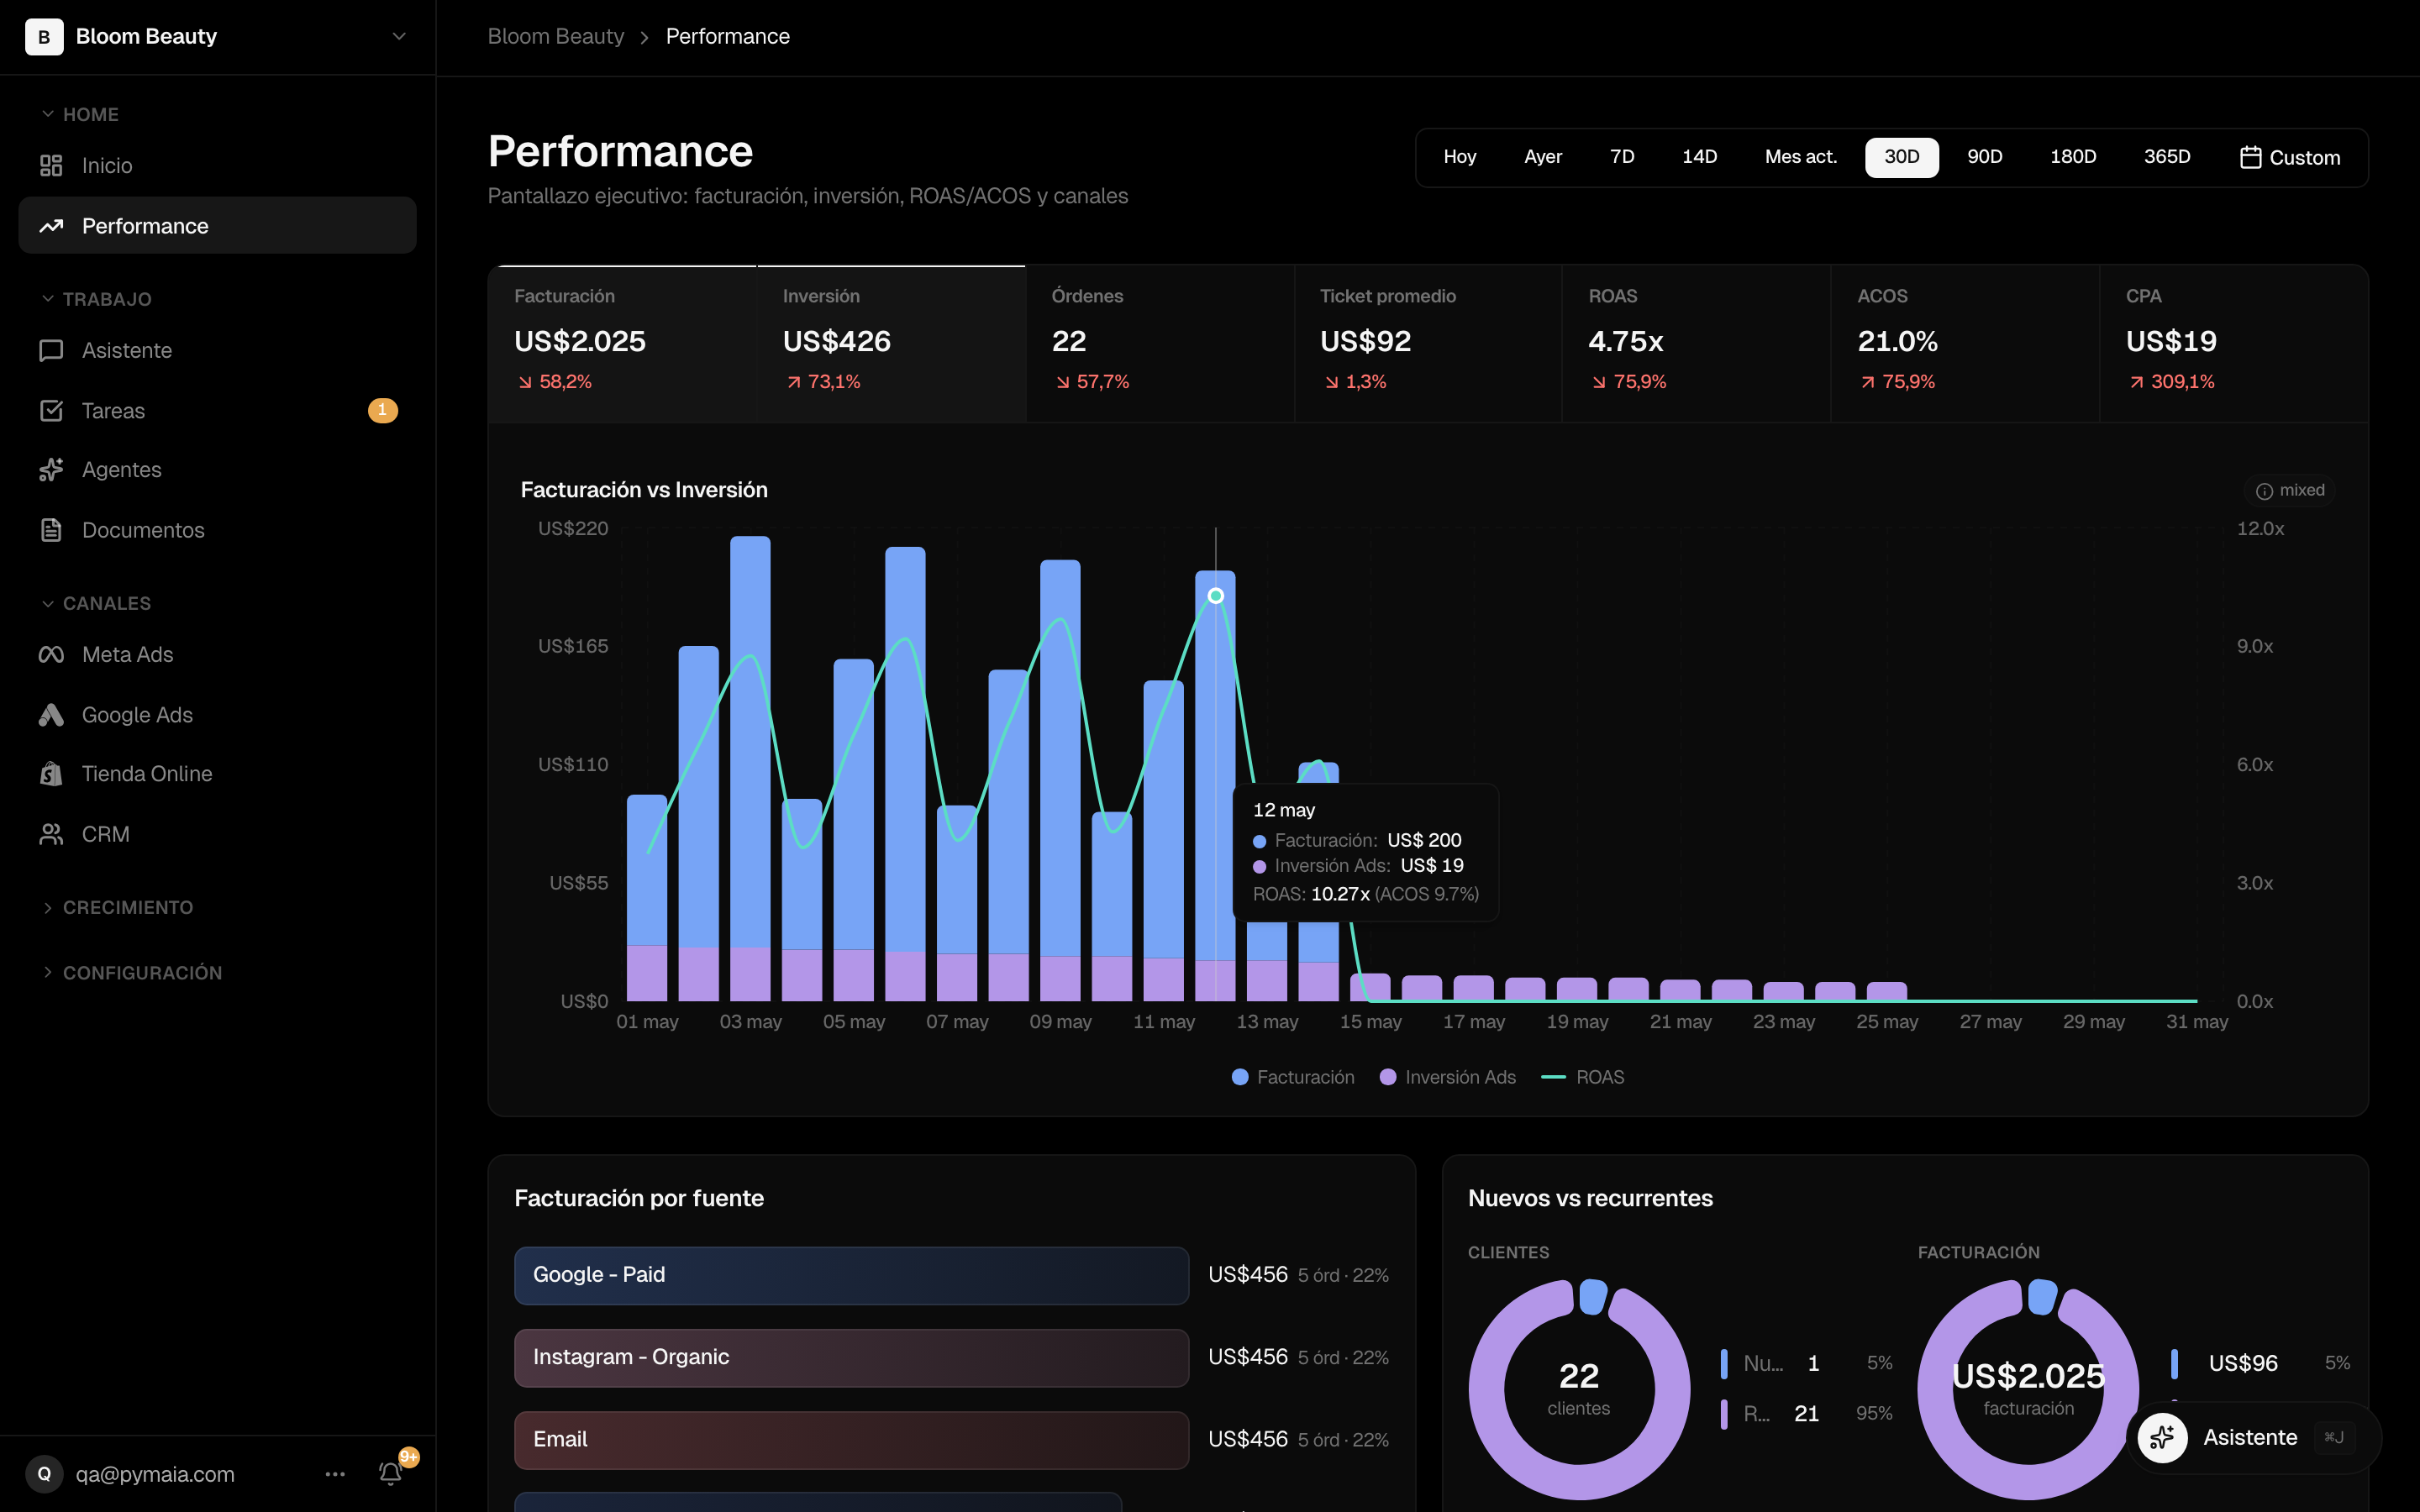Screen dimensions: 2420x1512
Task: Open Bloom Beauty workspace dropdown
Action: coord(217,37)
